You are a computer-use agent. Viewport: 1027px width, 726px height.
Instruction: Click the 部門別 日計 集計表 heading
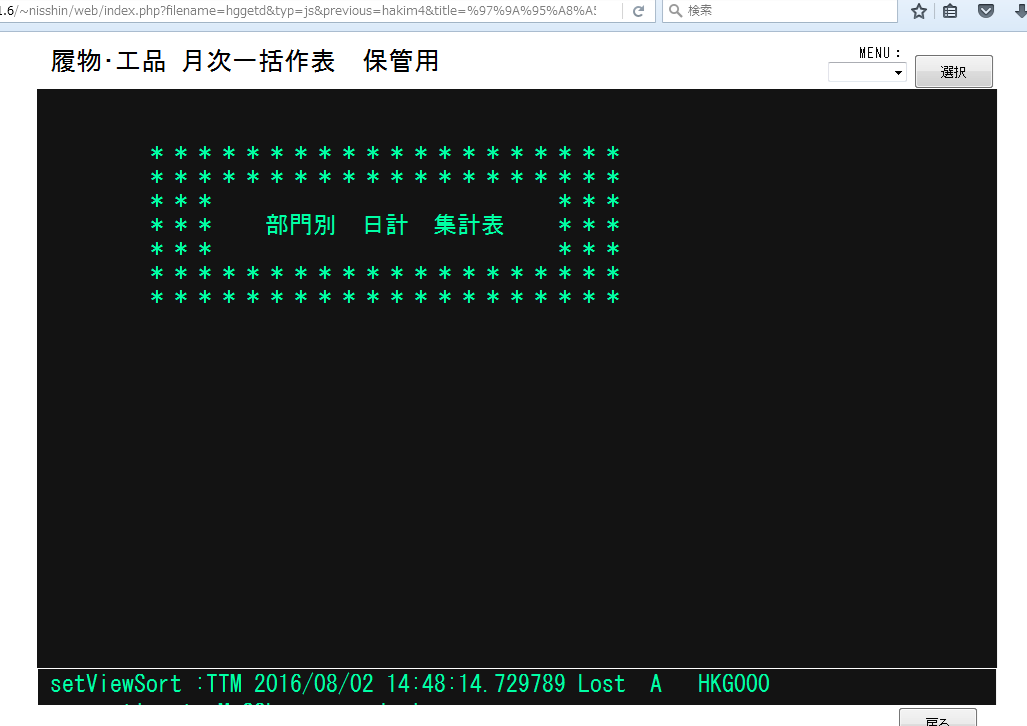point(385,226)
